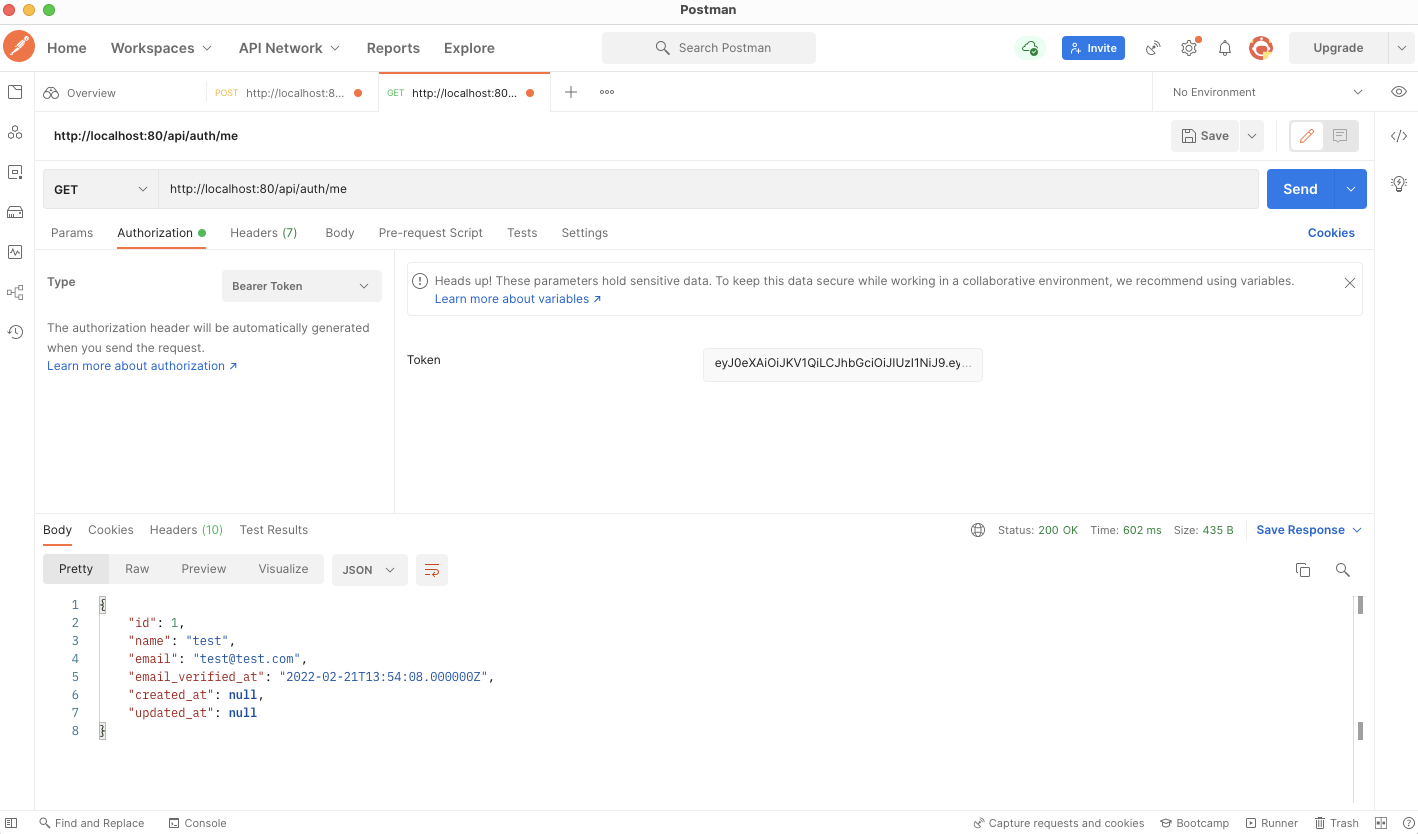Open the info lightbulb panel icon
1418x834 pixels.
pyautogui.click(x=1399, y=183)
